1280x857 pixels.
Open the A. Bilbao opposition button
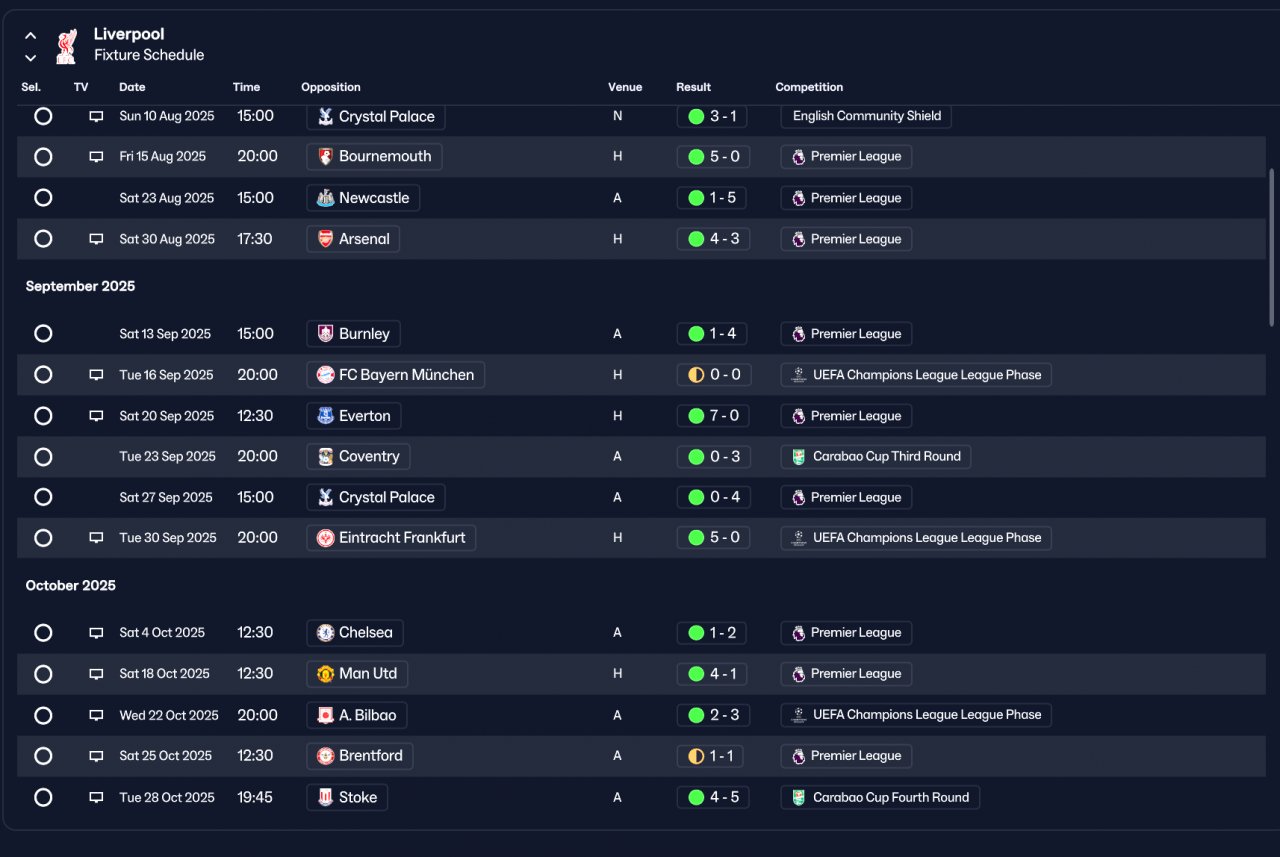pyautogui.click(x=357, y=715)
